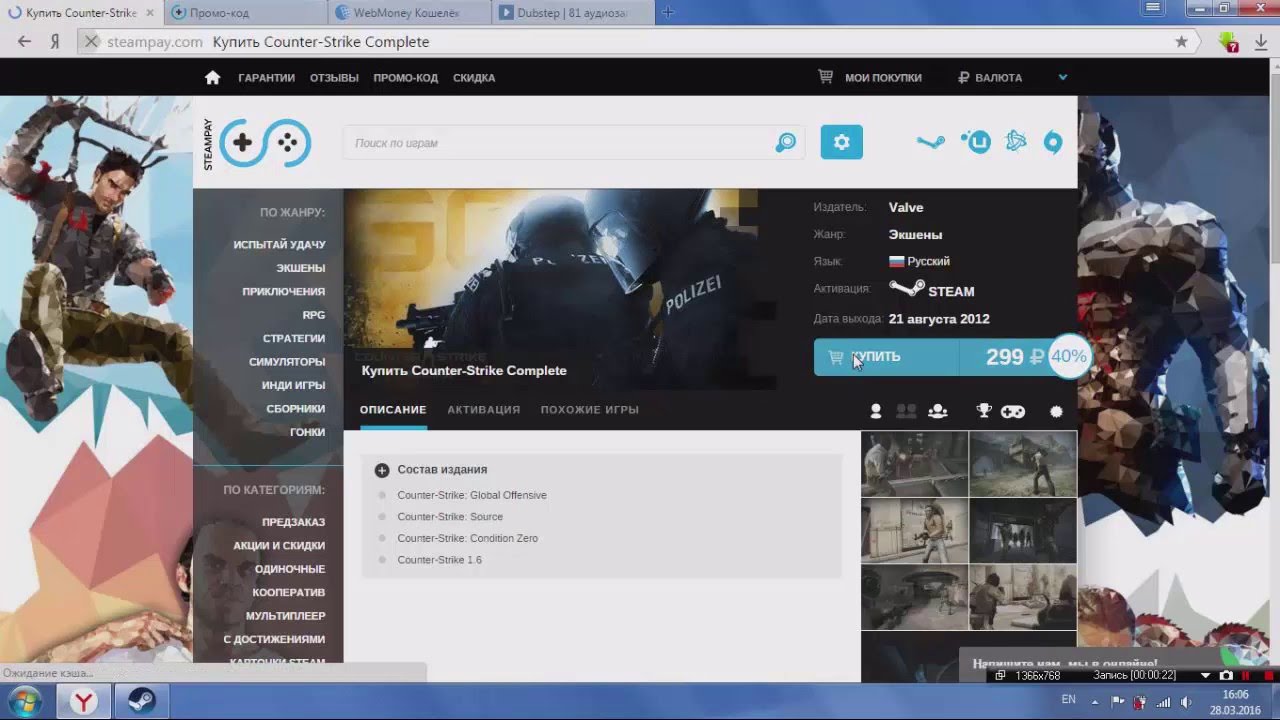The height and width of the screenshot is (720, 1280).
Task: Click the shopping cart icon near Мои покупки
Action: tap(826, 77)
